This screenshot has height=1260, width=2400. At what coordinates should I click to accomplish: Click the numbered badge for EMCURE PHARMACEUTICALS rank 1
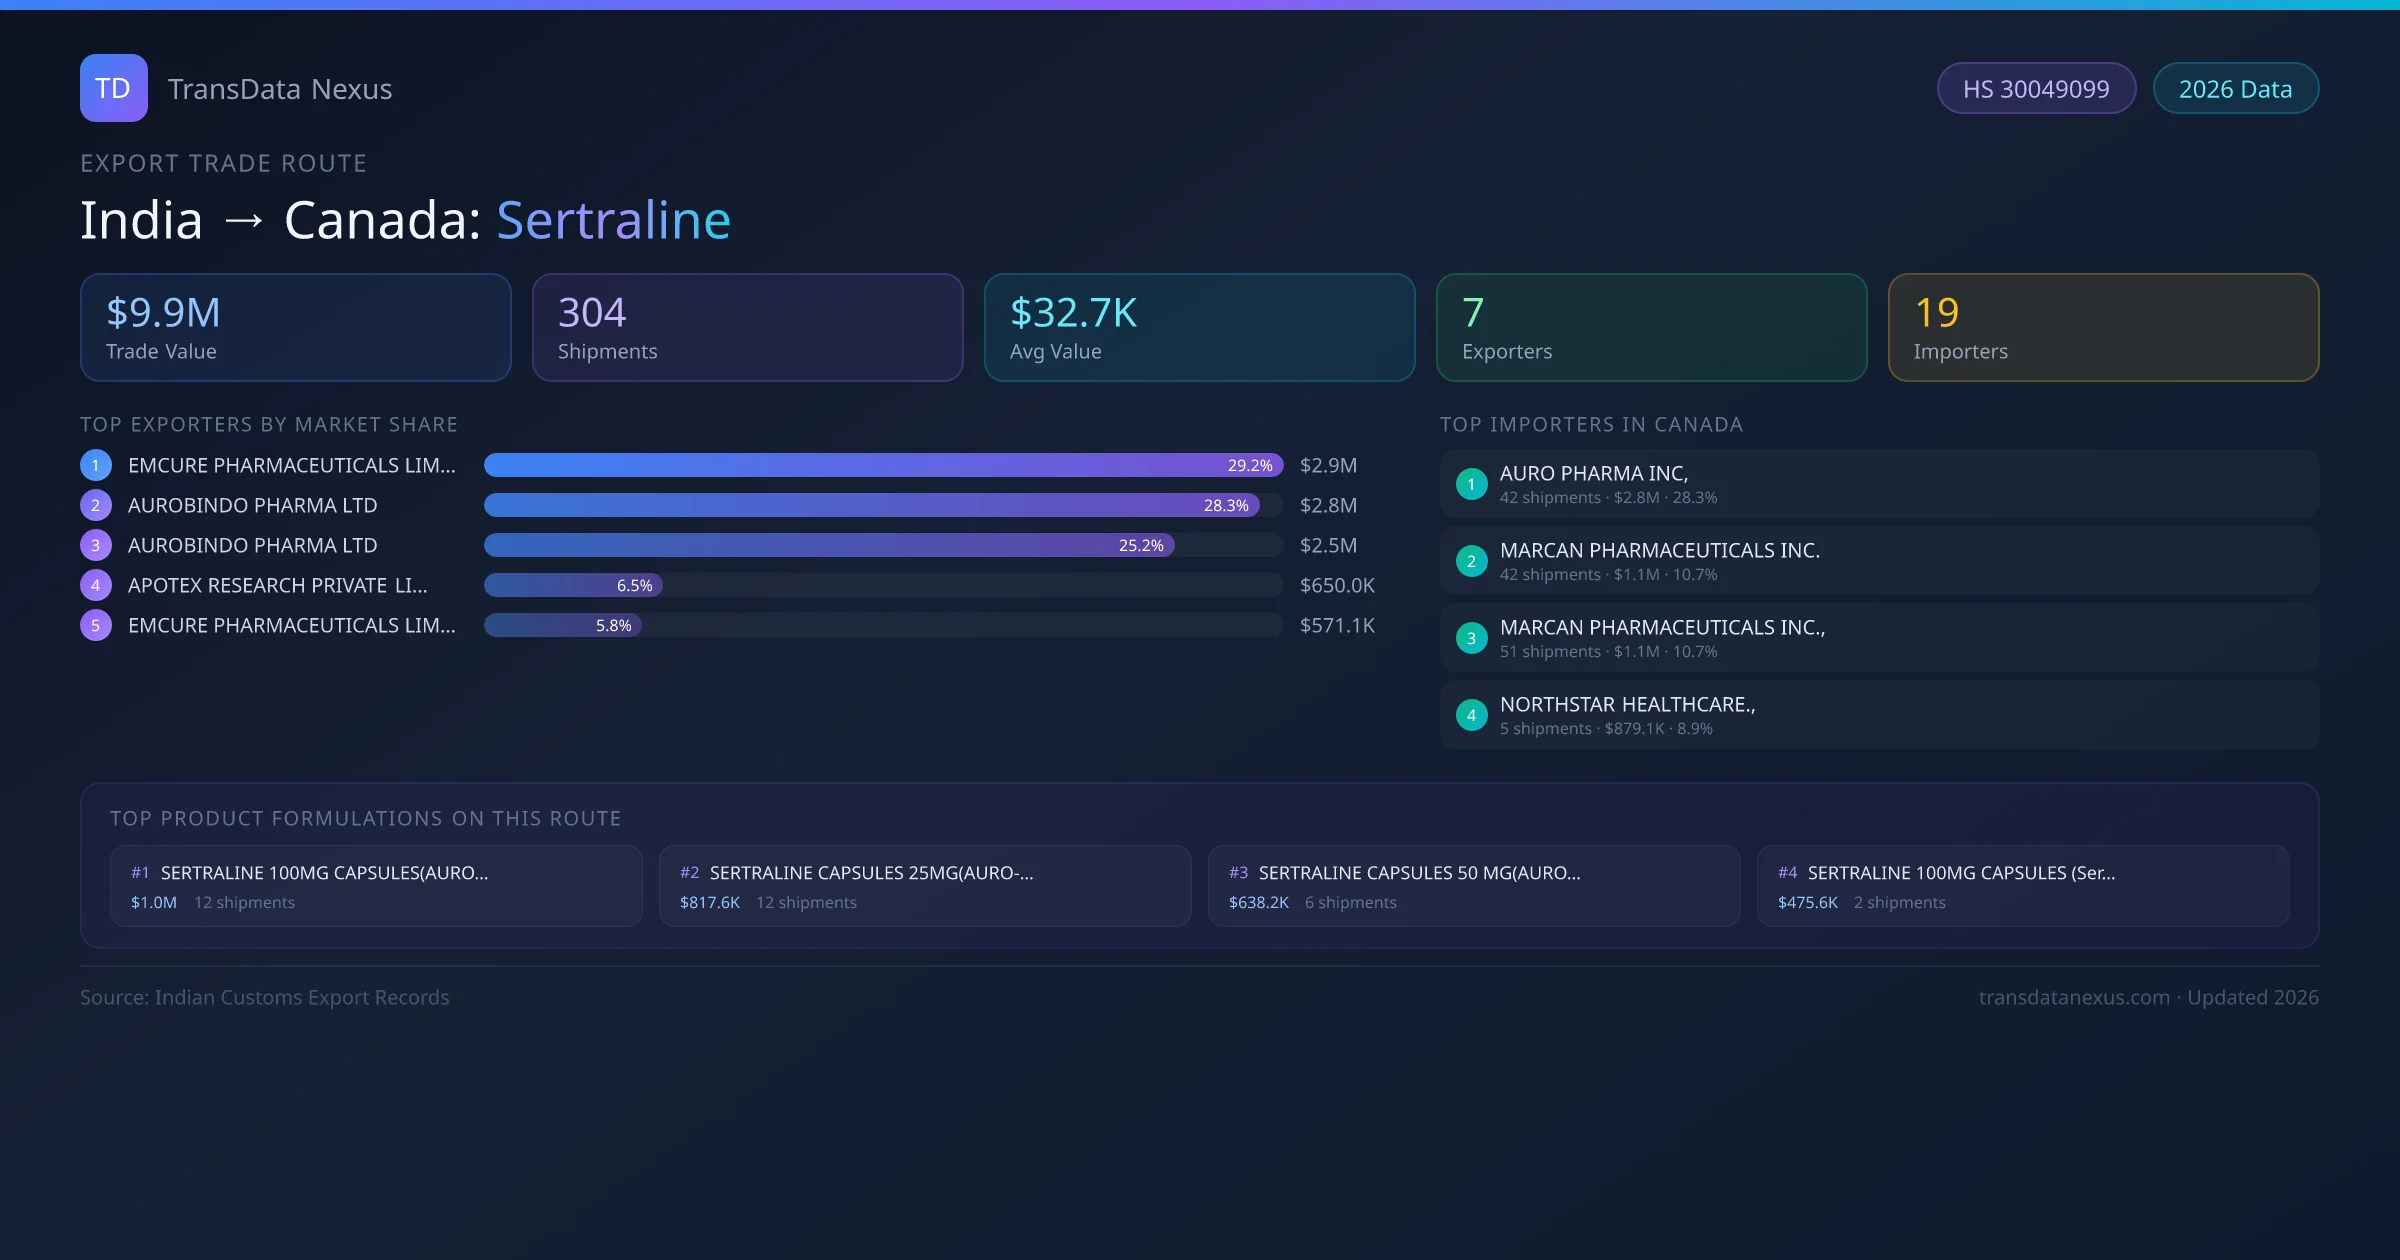click(95, 464)
